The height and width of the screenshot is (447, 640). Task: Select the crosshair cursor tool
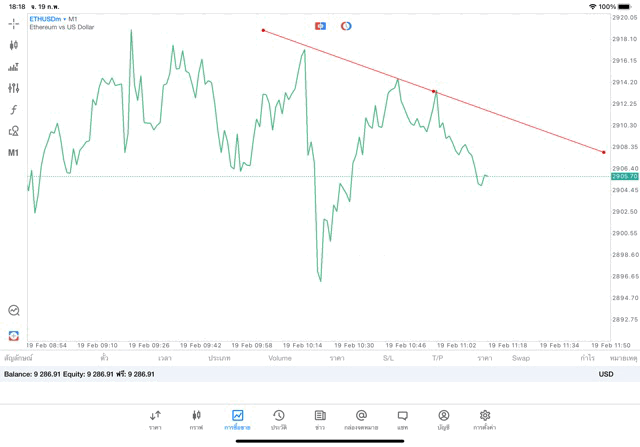[14, 23]
